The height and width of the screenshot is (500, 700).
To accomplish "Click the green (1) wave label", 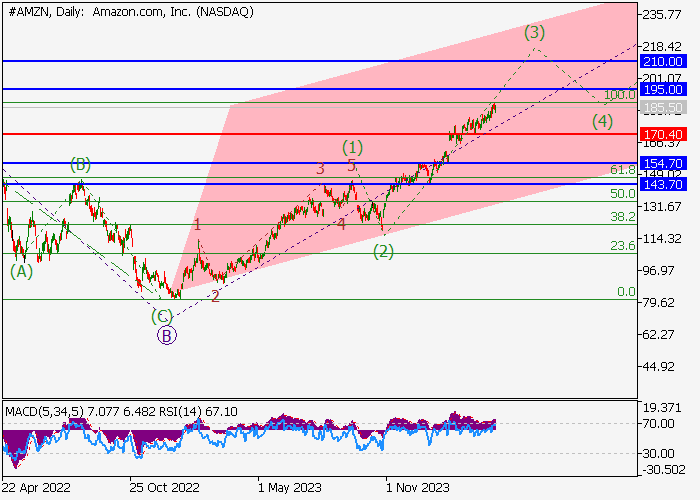I will 353,147.
